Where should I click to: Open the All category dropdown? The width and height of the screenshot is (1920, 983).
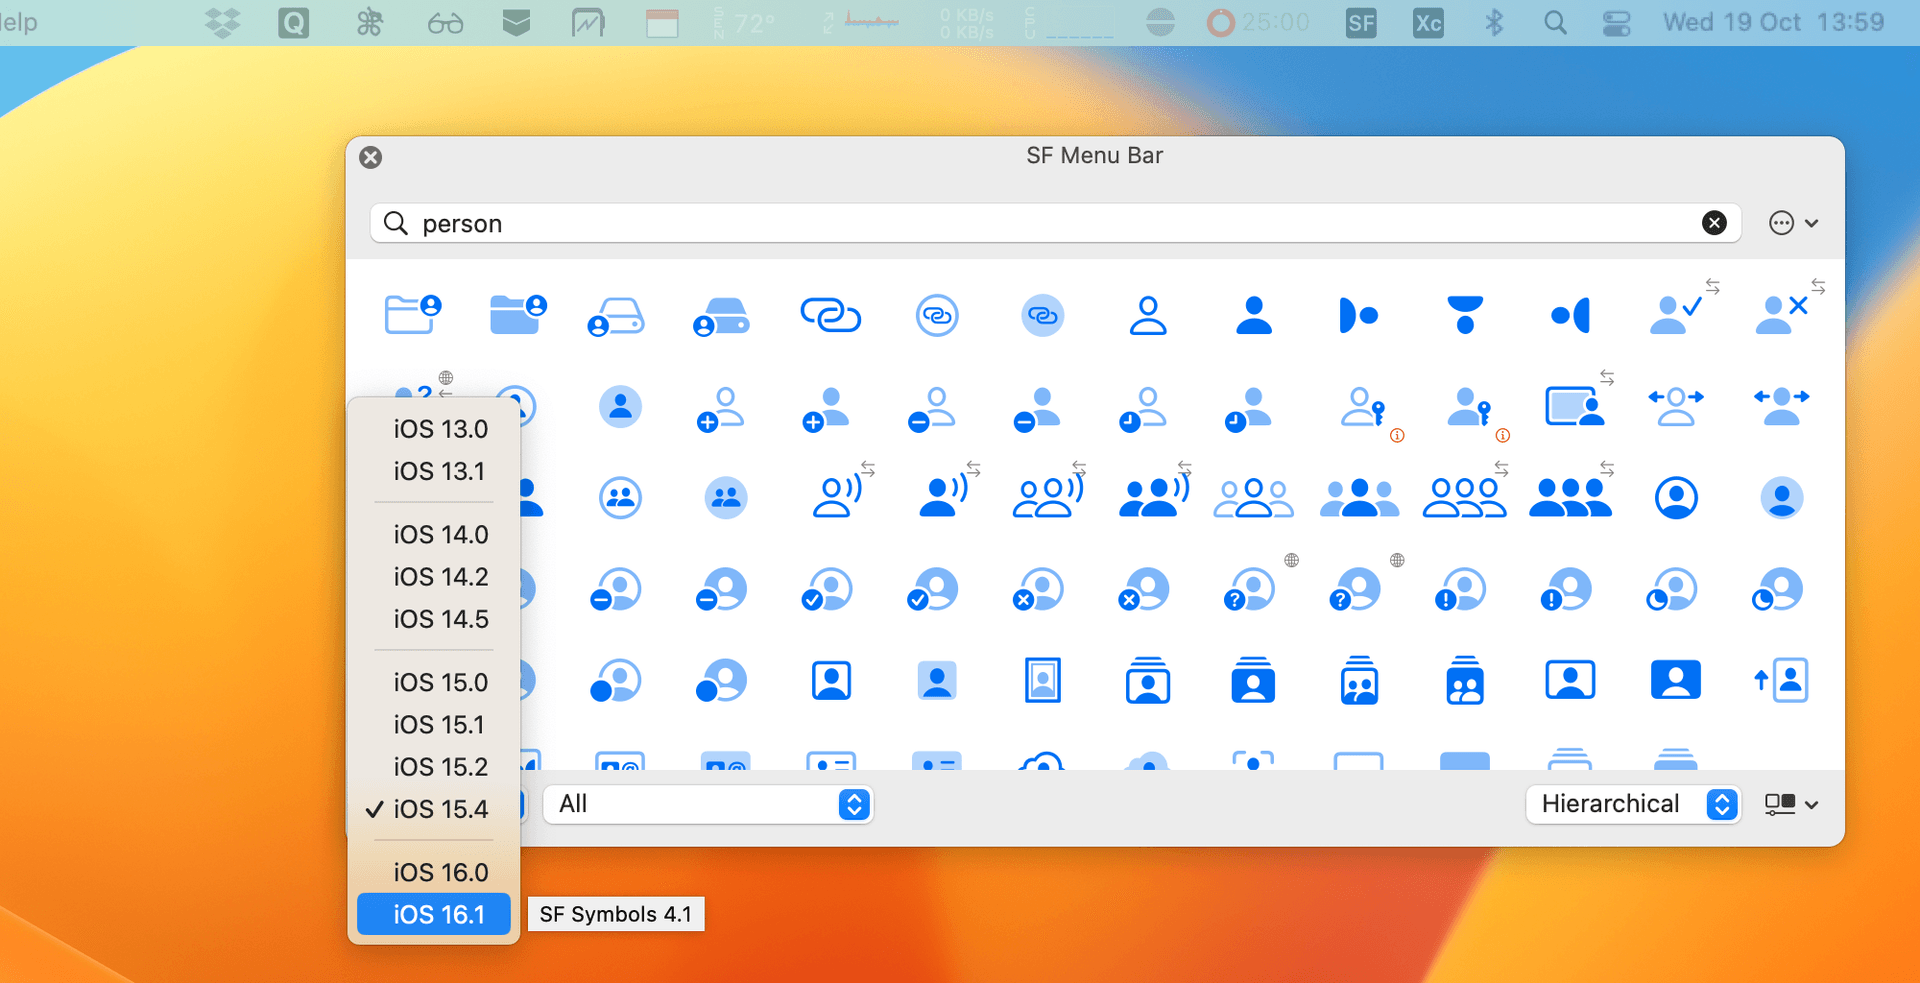click(x=706, y=804)
